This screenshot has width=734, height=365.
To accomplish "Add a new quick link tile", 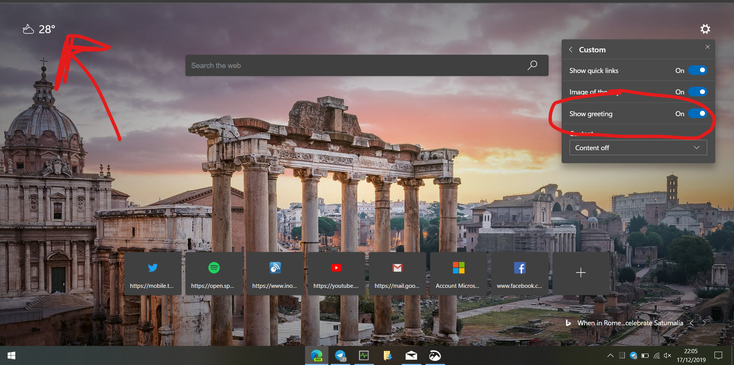I will point(581,274).
